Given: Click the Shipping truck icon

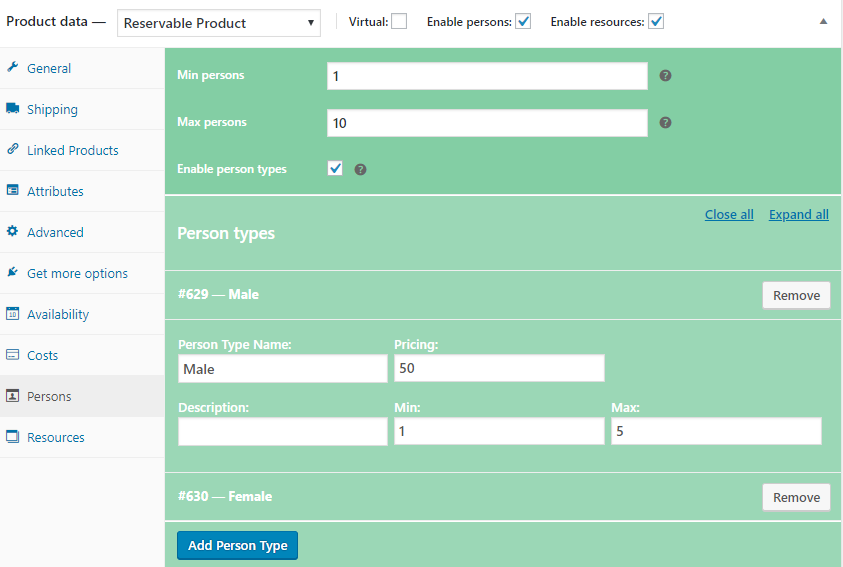Looking at the screenshot, I should [13, 109].
